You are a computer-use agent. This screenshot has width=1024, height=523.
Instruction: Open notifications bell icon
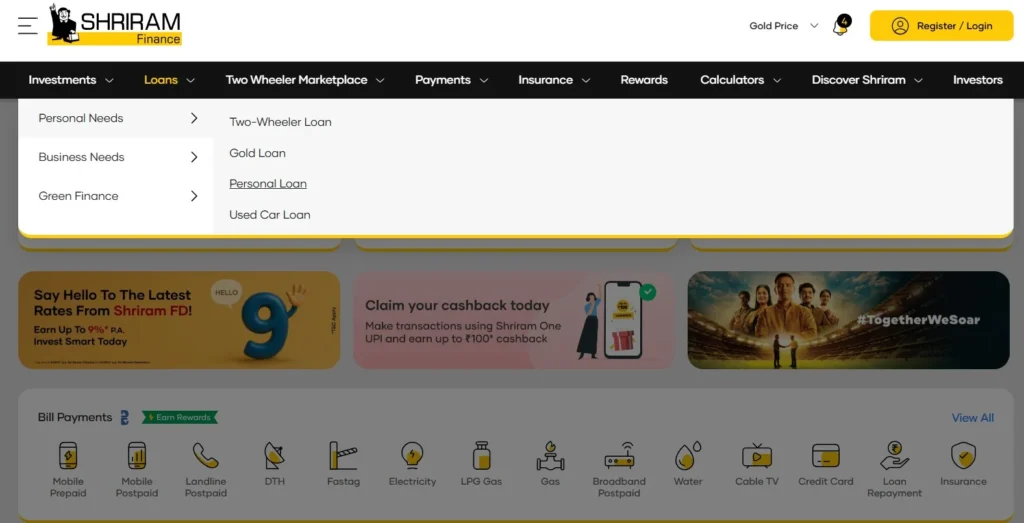pos(841,25)
